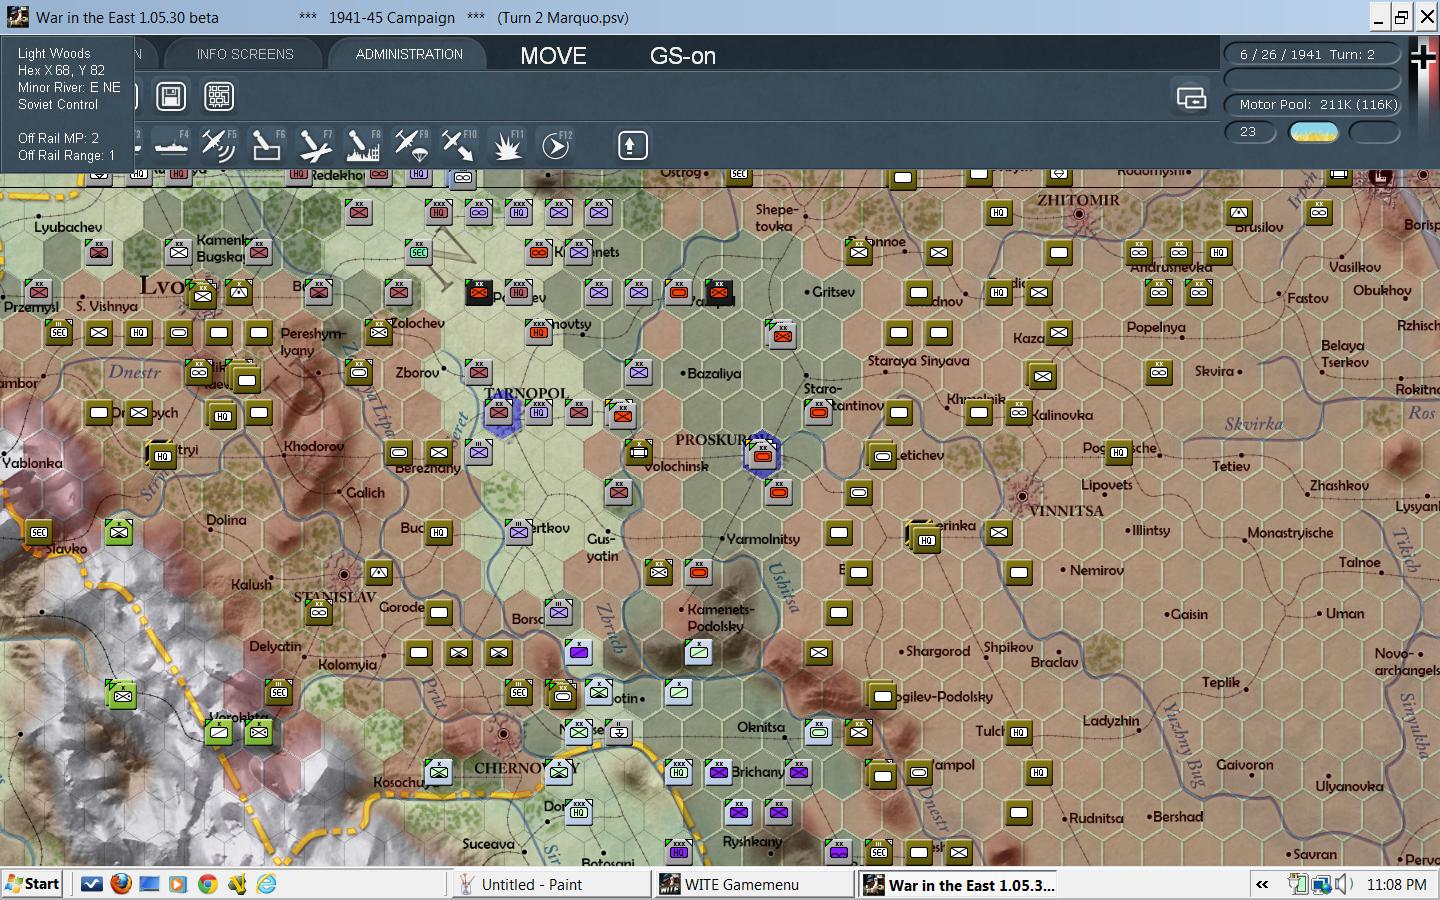Click the weather indicator pill
This screenshot has width=1440, height=900.
tap(1313, 132)
